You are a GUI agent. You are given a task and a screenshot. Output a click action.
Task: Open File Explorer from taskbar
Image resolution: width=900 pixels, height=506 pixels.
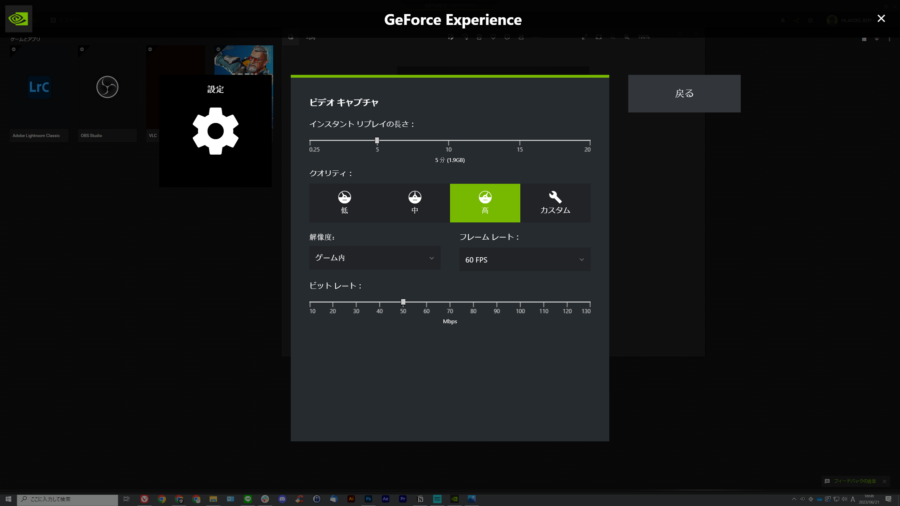[213, 499]
